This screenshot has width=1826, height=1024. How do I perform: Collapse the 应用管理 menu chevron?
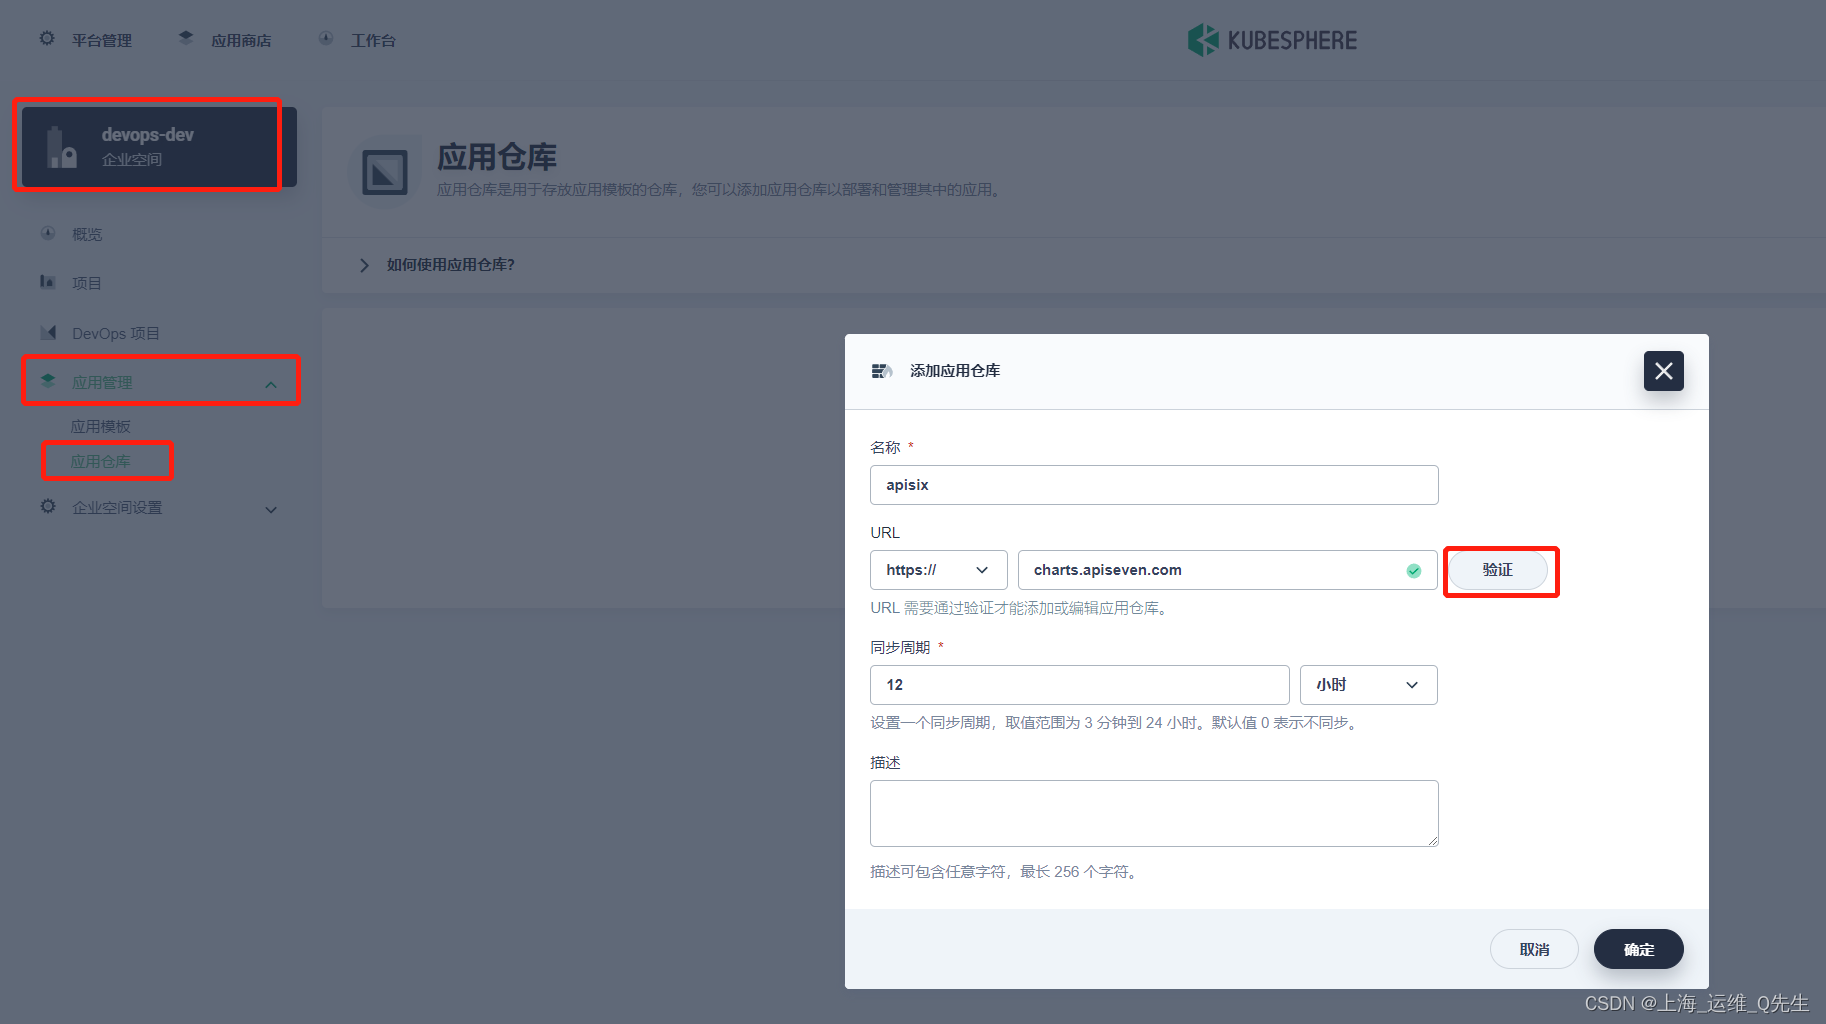271,385
